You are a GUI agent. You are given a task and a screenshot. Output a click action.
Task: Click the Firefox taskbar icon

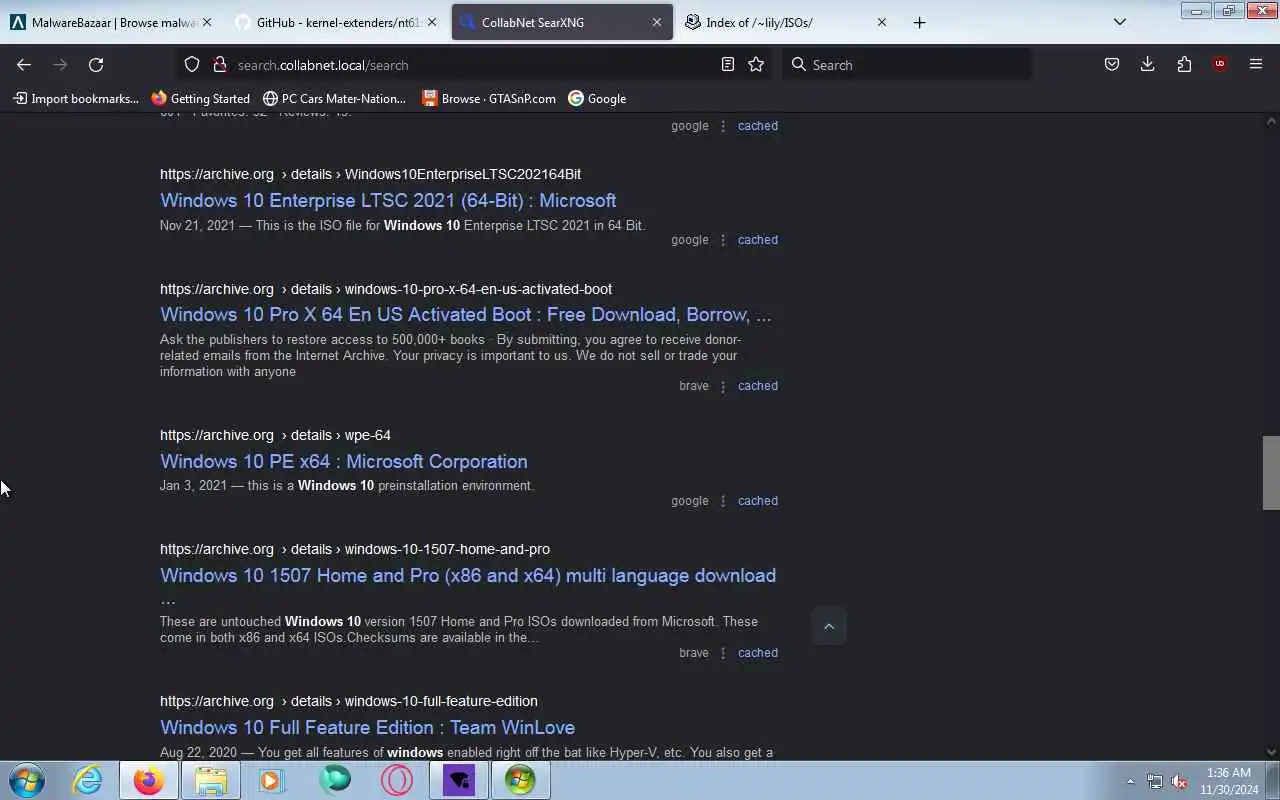pos(149,780)
